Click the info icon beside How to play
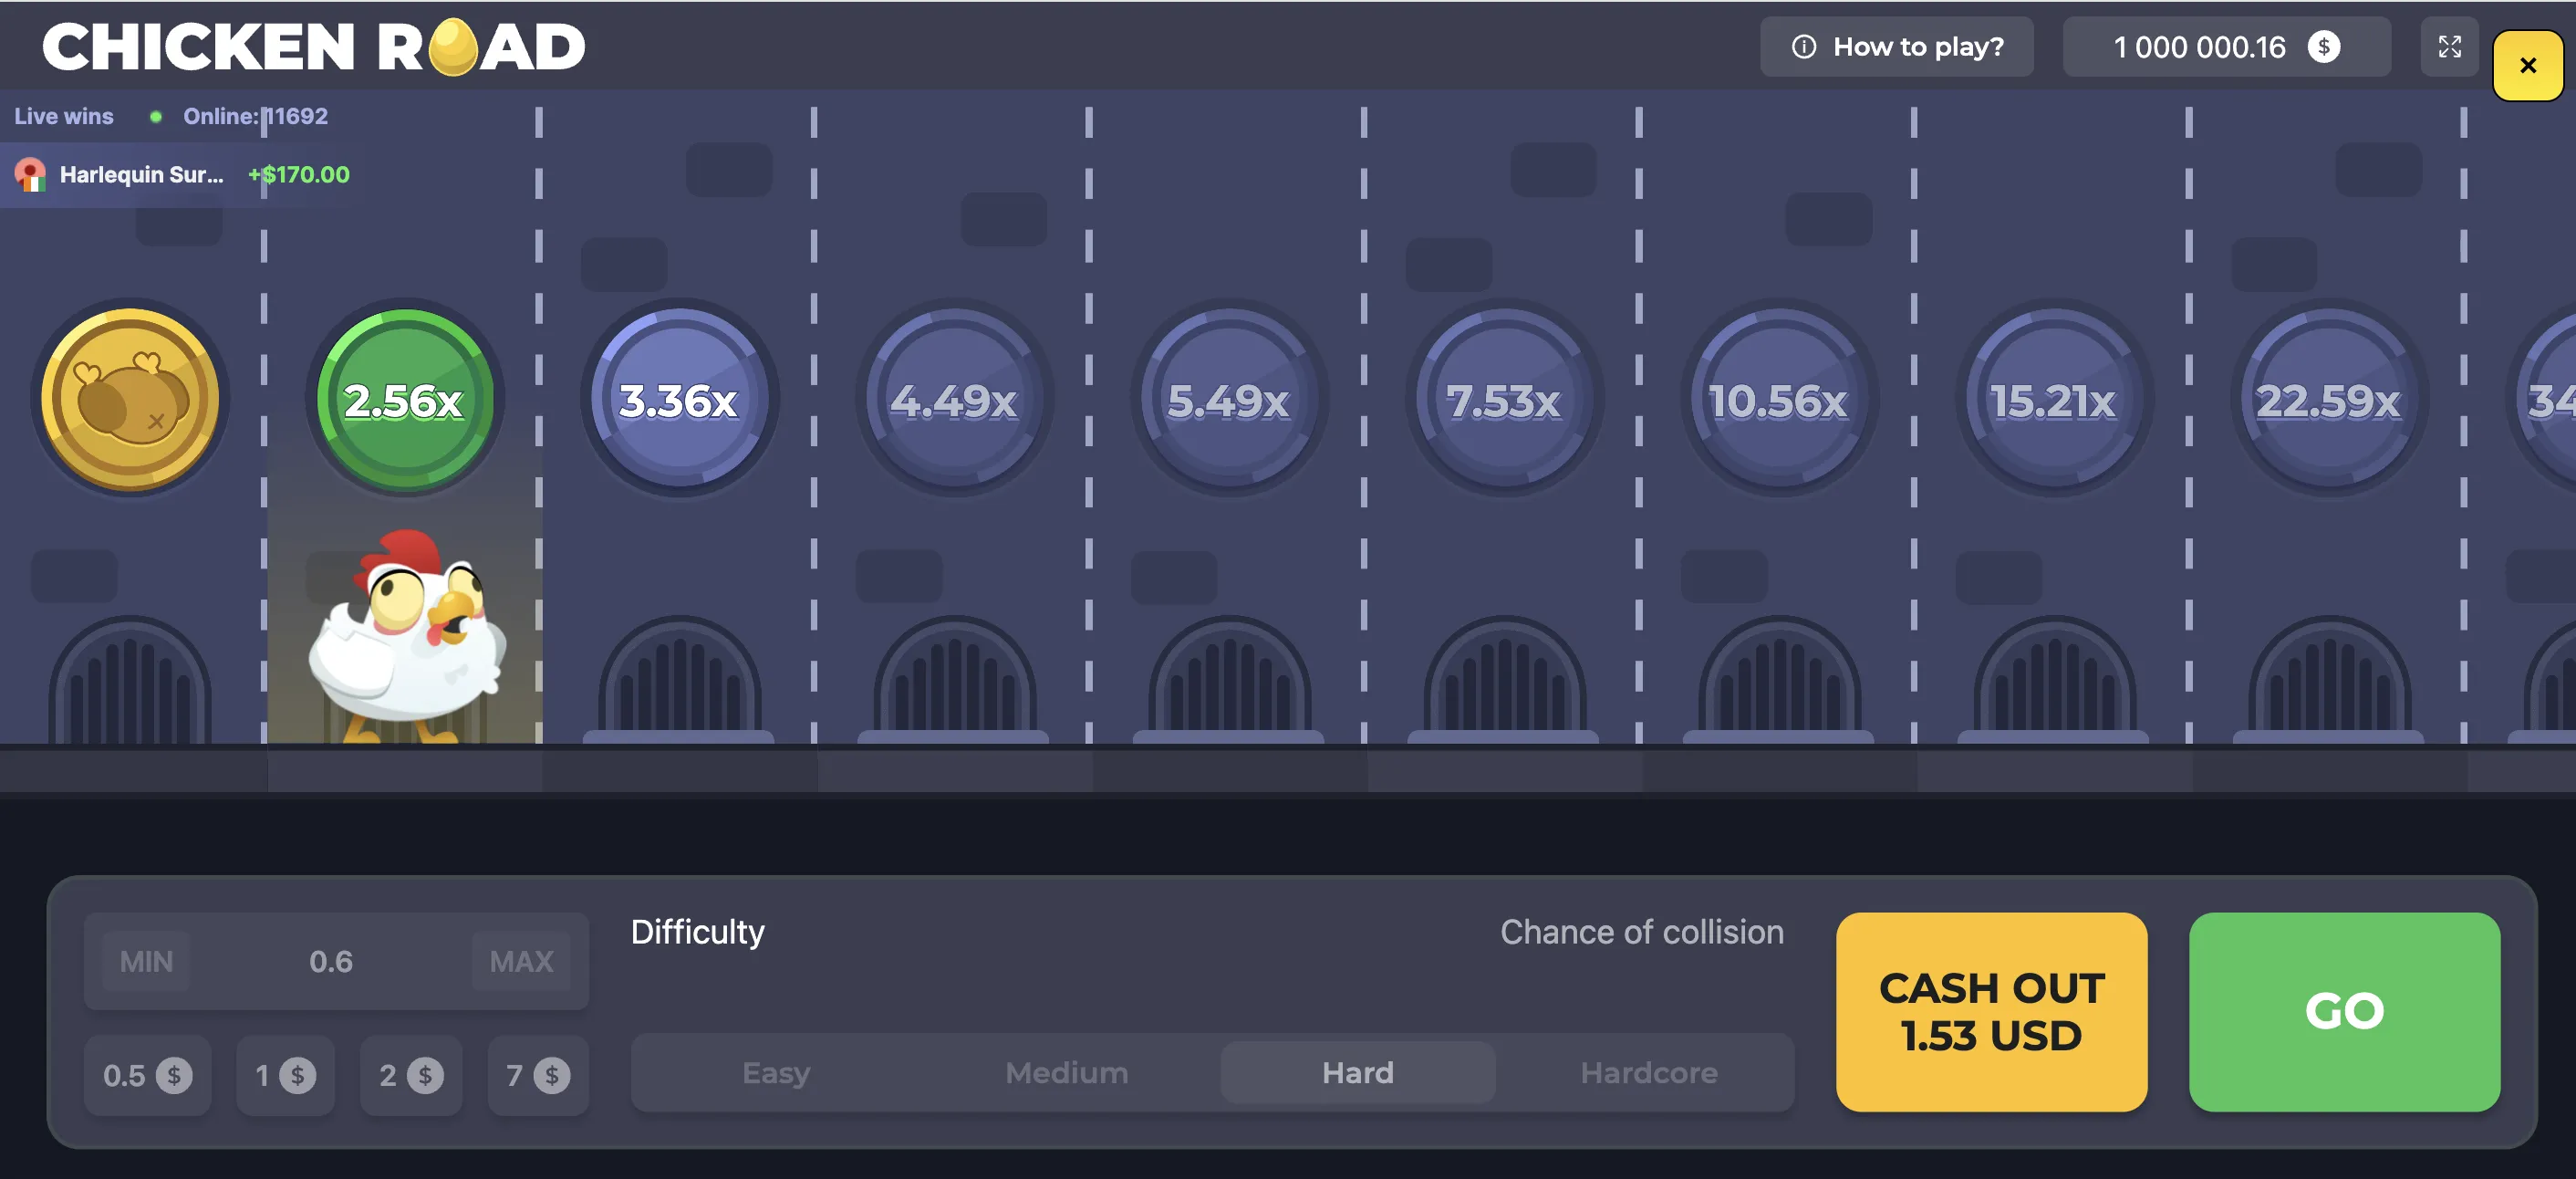Screen dimensions: 2576x1179 pyautogui.click(x=1805, y=46)
